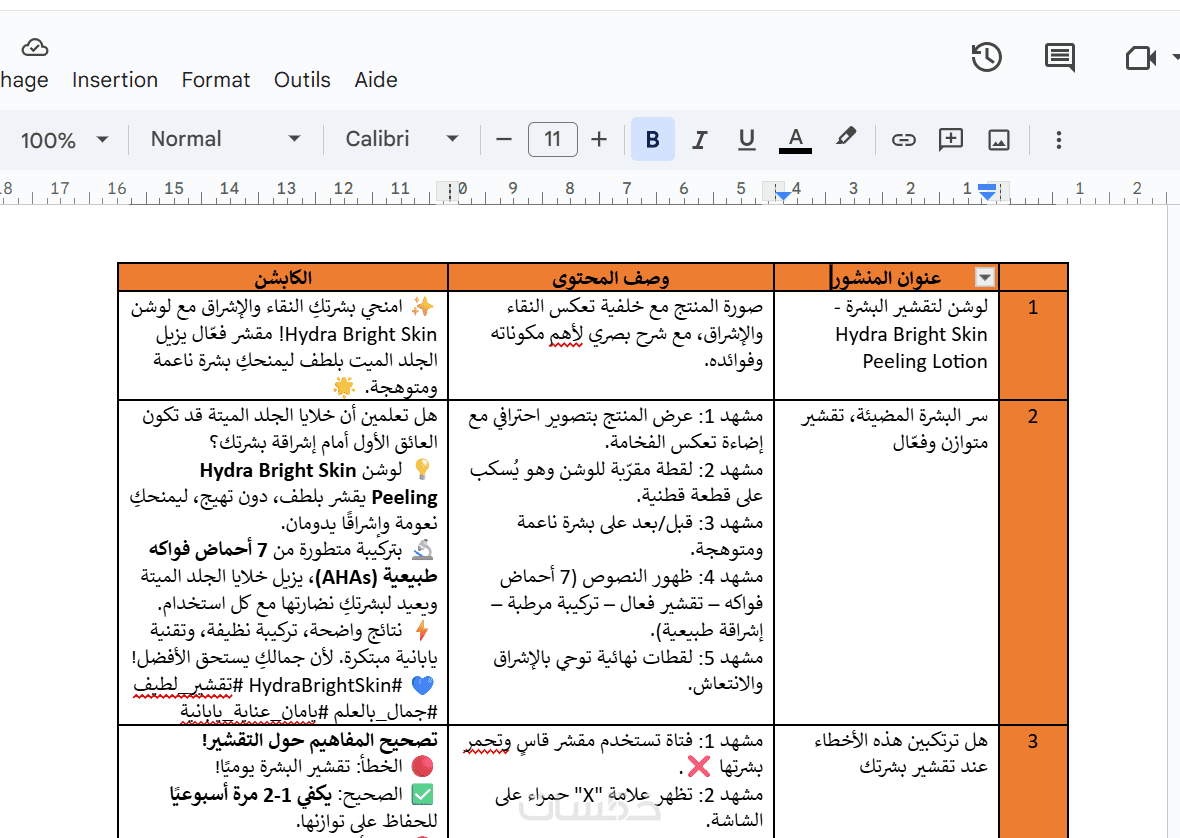Insert an image with picture icon
The height and width of the screenshot is (838, 1180).
pos(999,140)
